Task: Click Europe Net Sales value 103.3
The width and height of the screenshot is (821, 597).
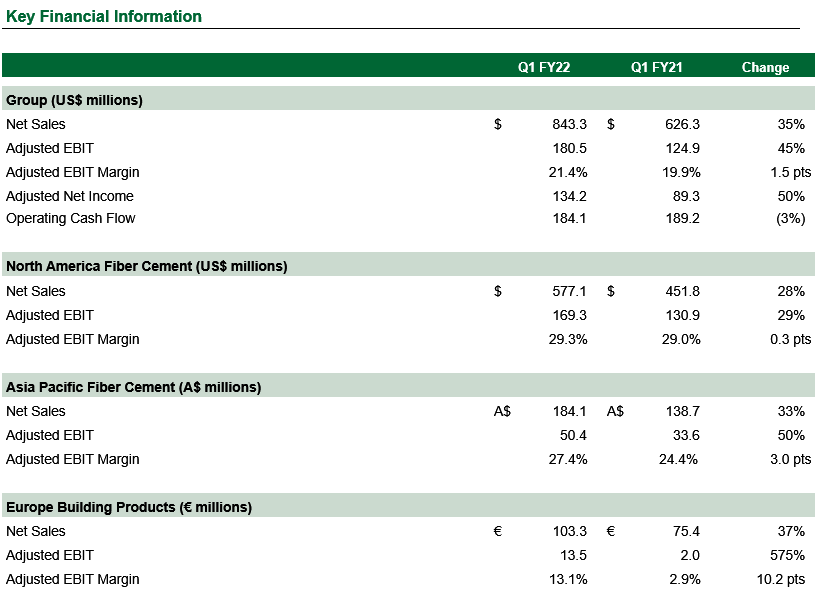Action: (x=570, y=532)
